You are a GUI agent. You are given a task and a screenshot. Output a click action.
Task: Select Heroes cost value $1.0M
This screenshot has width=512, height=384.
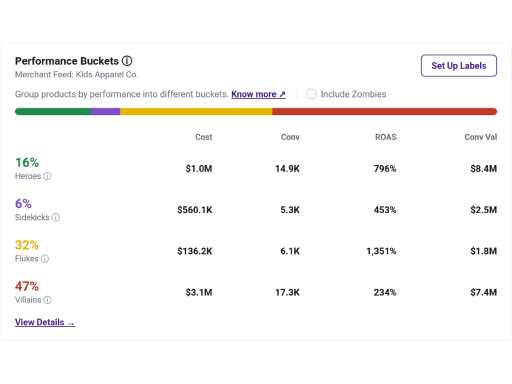[x=199, y=169]
